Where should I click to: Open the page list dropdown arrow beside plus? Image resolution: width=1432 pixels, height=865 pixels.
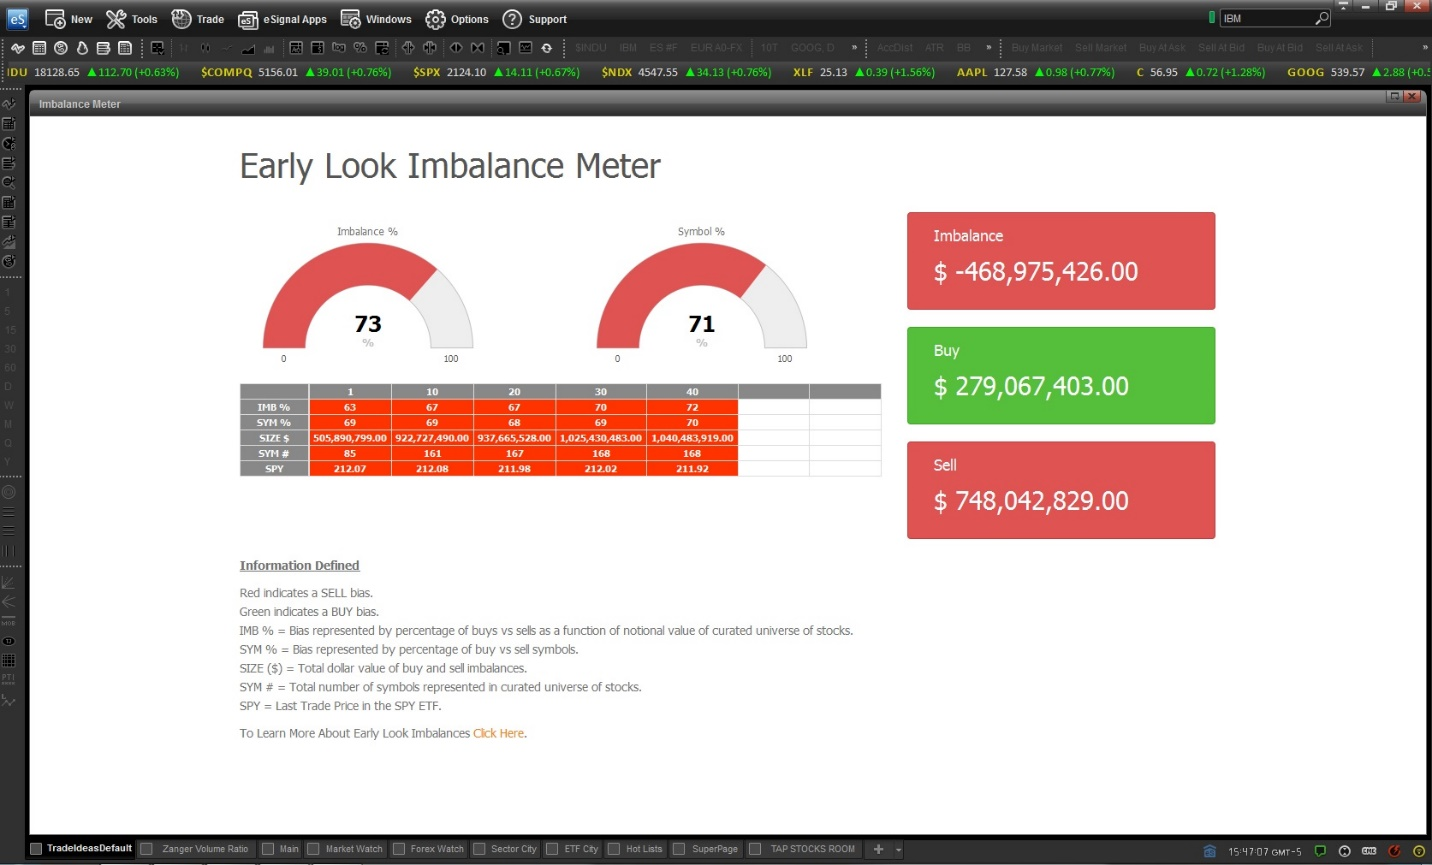[899, 850]
